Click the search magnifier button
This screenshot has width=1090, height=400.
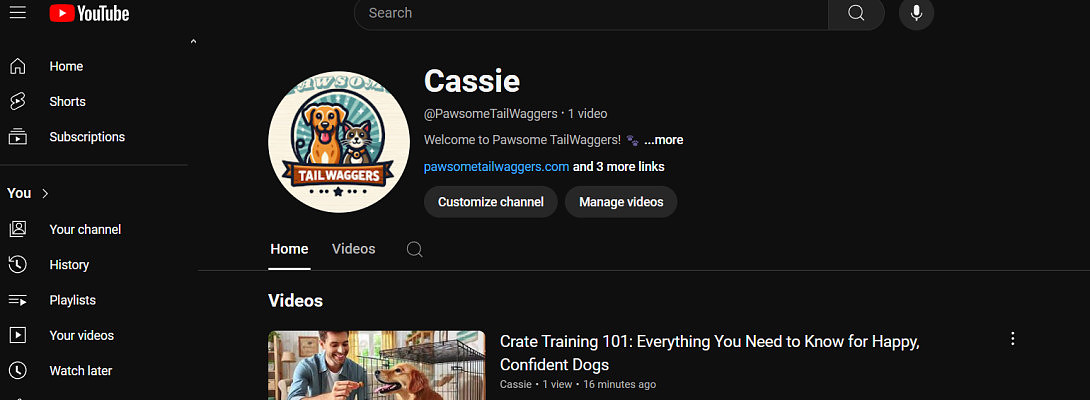(856, 13)
